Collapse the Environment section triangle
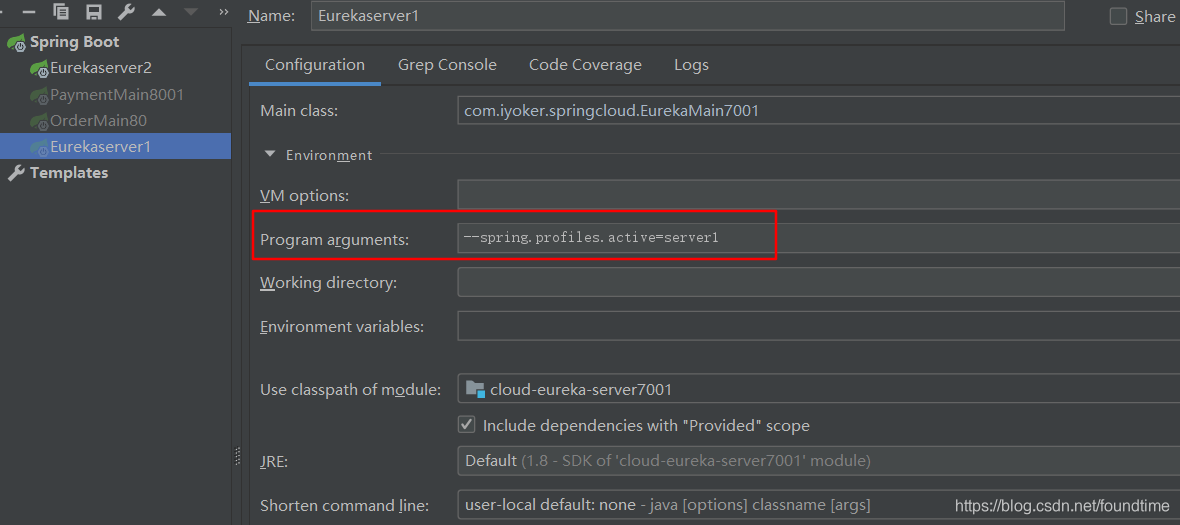The height and width of the screenshot is (525, 1180). pyautogui.click(x=269, y=155)
